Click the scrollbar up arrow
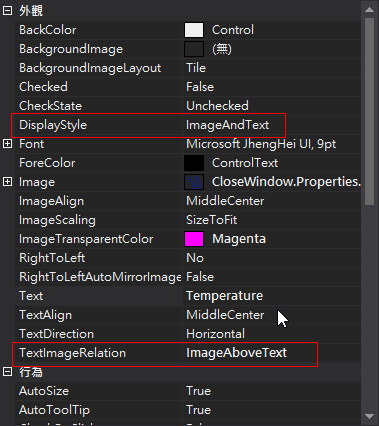 [369, 10]
